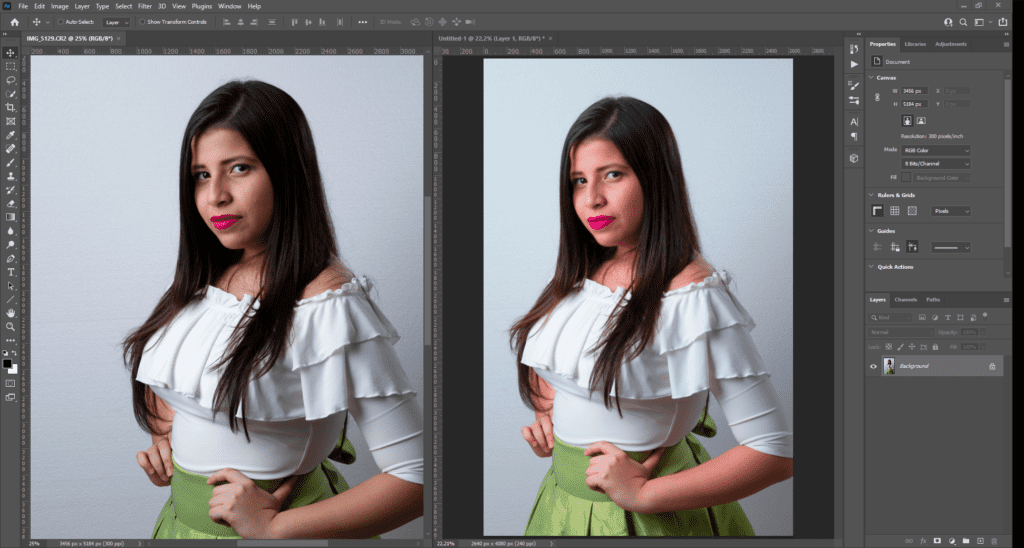Screen dimensions: 1024x548
Task: Click the foreground color swatch
Action: point(9,364)
